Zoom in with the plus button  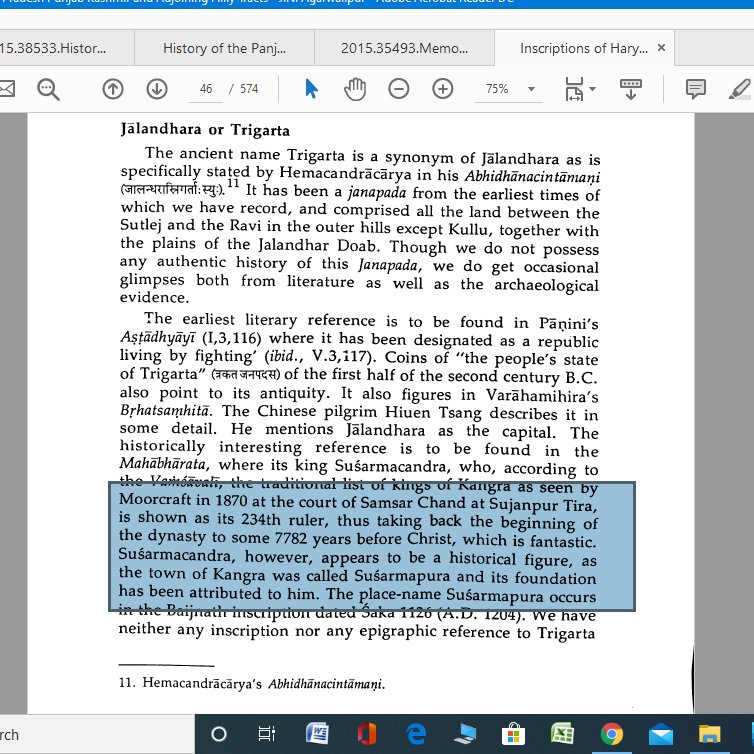[442, 89]
